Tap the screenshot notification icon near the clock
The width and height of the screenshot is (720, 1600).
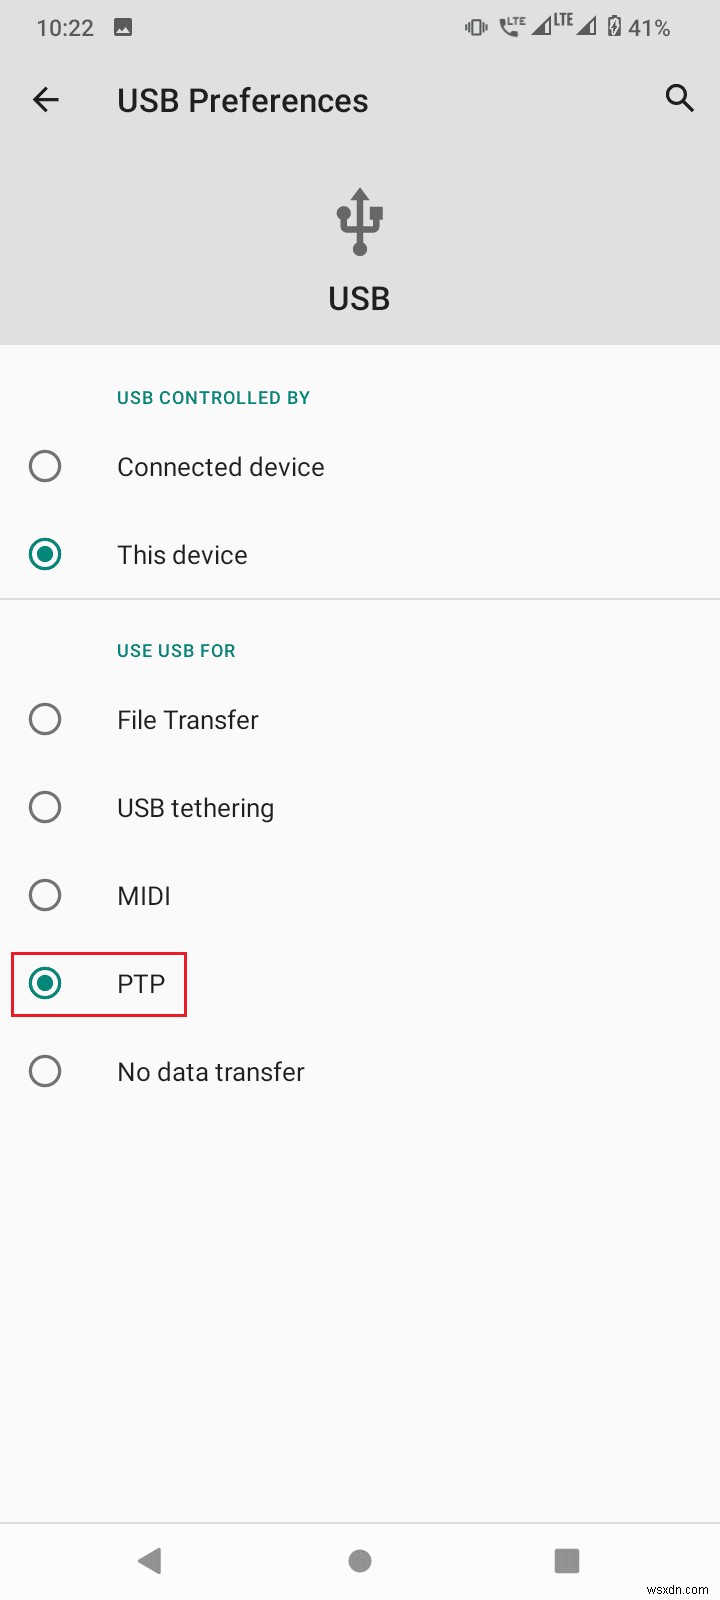[124, 27]
